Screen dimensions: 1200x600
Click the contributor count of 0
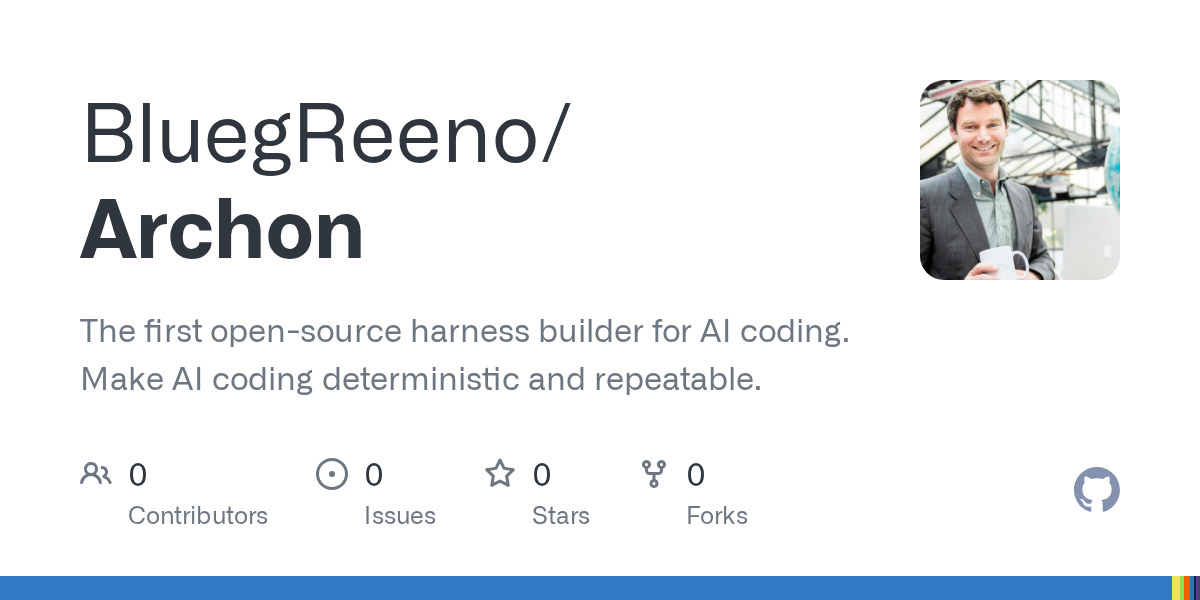[x=138, y=475]
